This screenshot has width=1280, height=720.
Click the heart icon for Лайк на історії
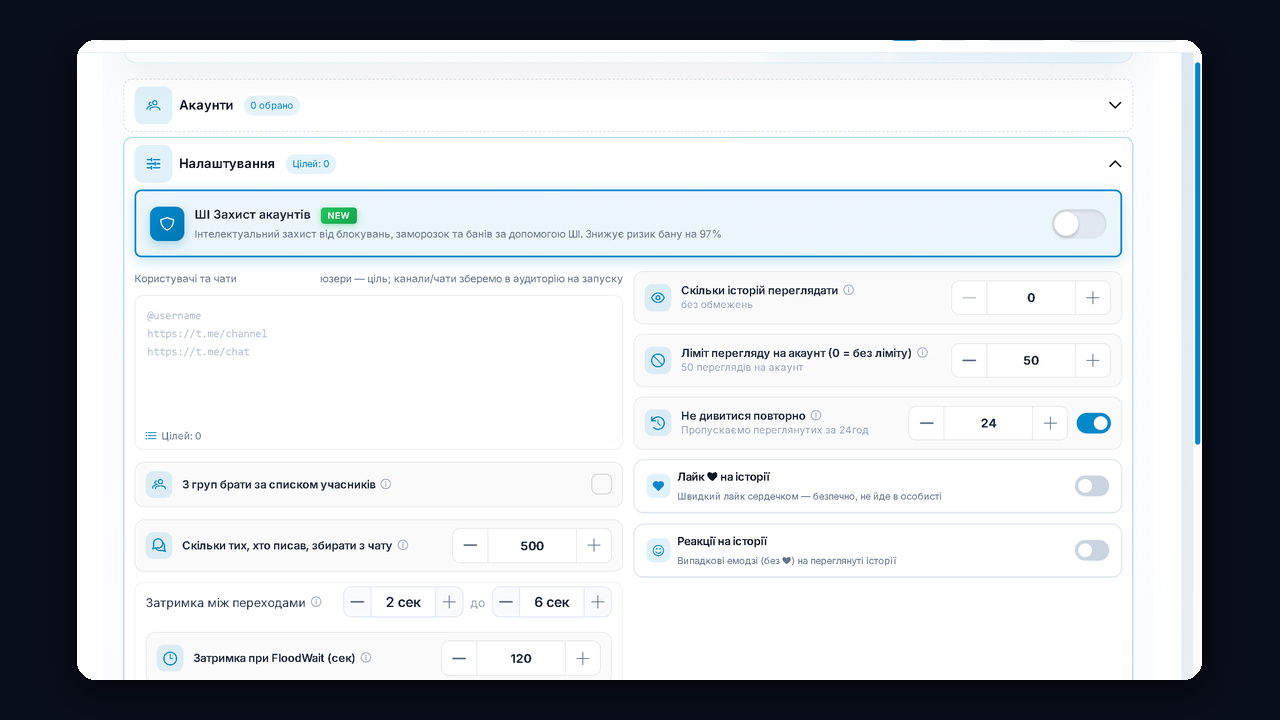point(658,486)
